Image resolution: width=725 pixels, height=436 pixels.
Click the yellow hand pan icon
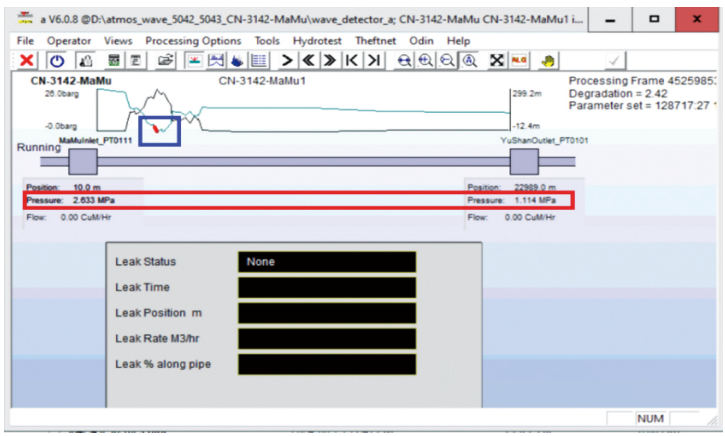coord(548,61)
